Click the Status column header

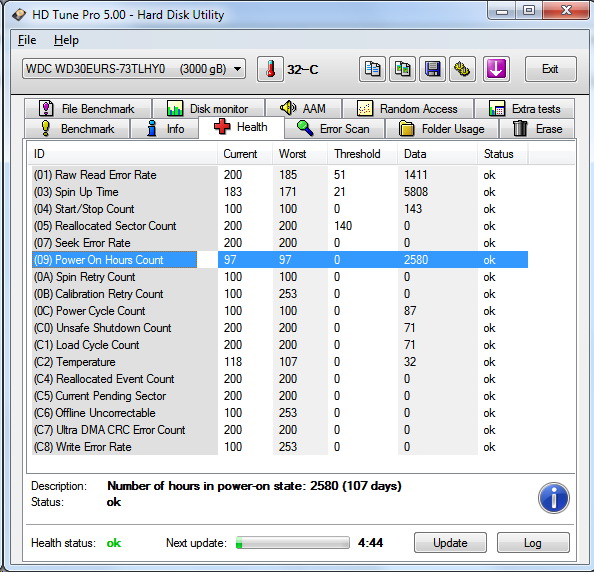[x=502, y=154]
